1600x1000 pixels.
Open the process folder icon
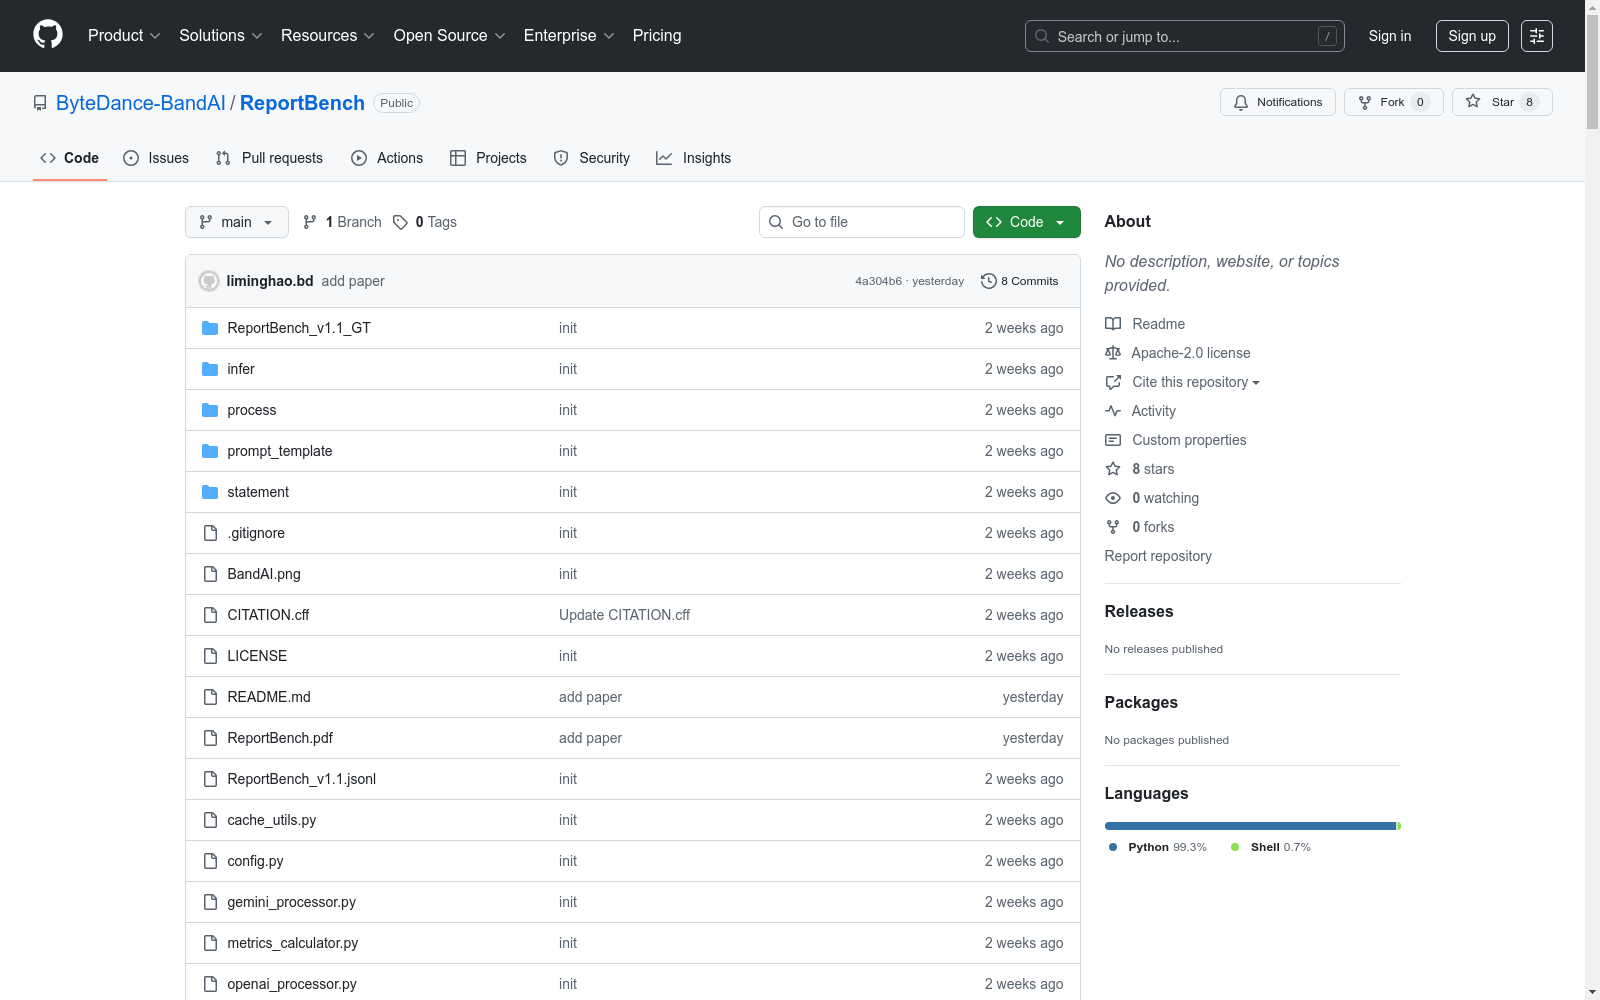[x=210, y=410]
